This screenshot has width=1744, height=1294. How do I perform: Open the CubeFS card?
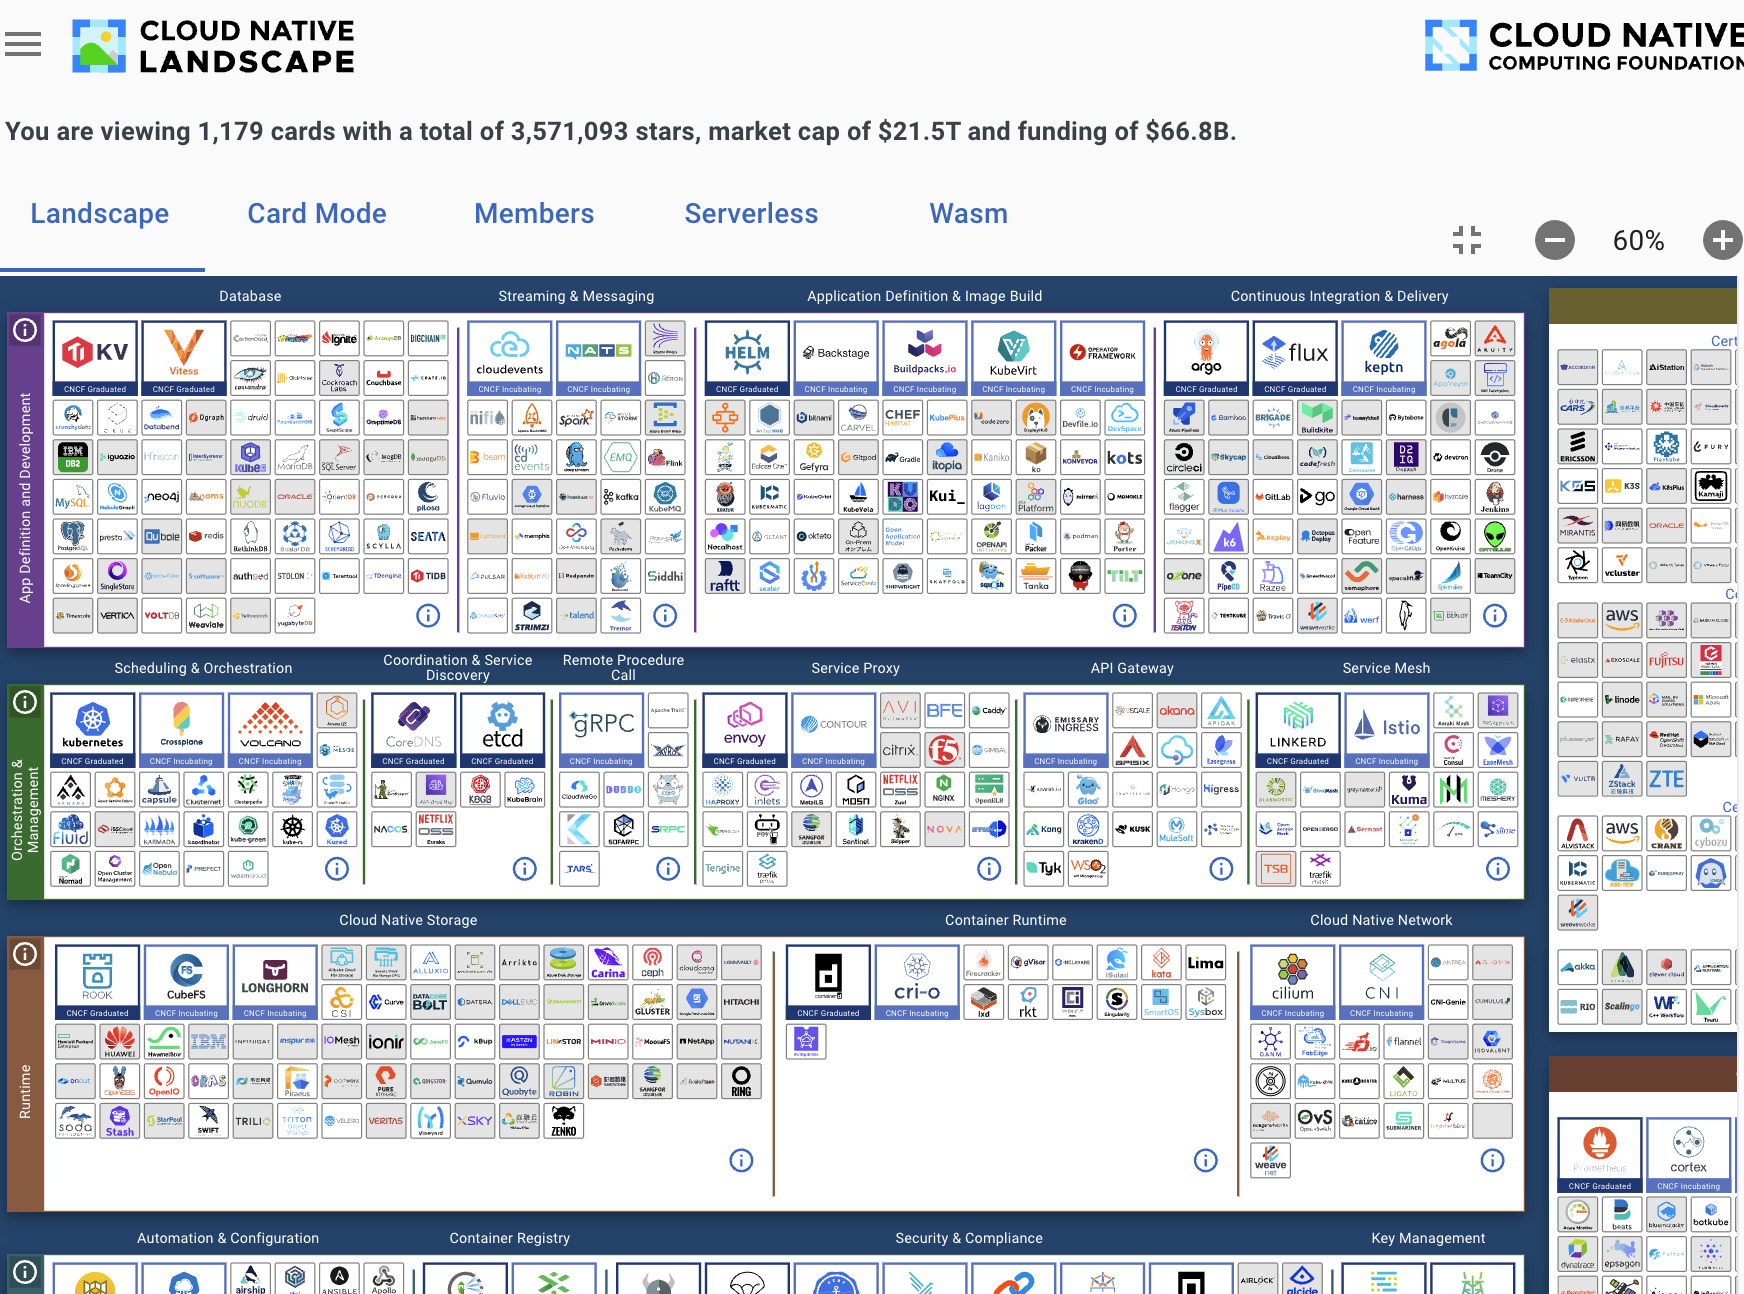point(186,982)
